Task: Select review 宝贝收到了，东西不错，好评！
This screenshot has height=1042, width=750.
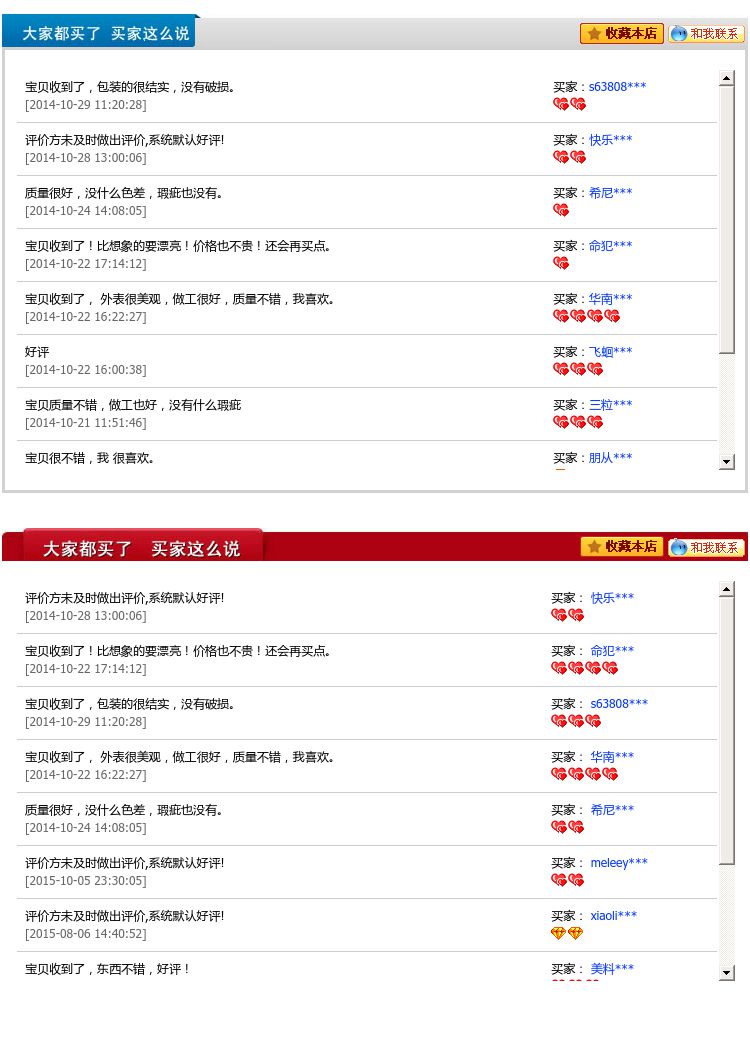Action: coord(108,969)
